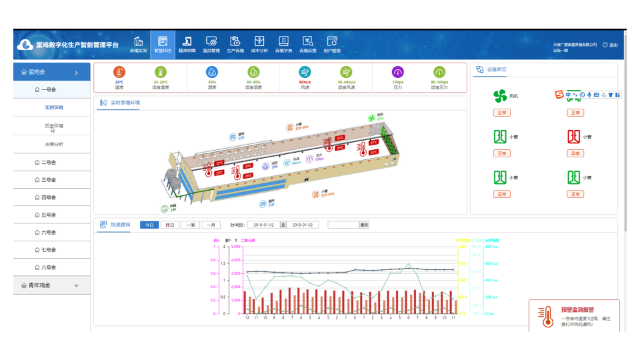Image resolution: width=640 pixels, height=360 pixels.
Task: Select the 昨日 time range button
Action: point(170,225)
